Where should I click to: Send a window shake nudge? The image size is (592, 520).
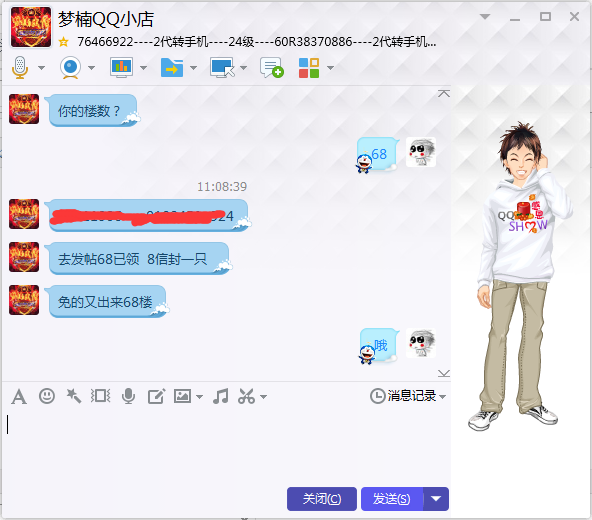(x=100, y=396)
